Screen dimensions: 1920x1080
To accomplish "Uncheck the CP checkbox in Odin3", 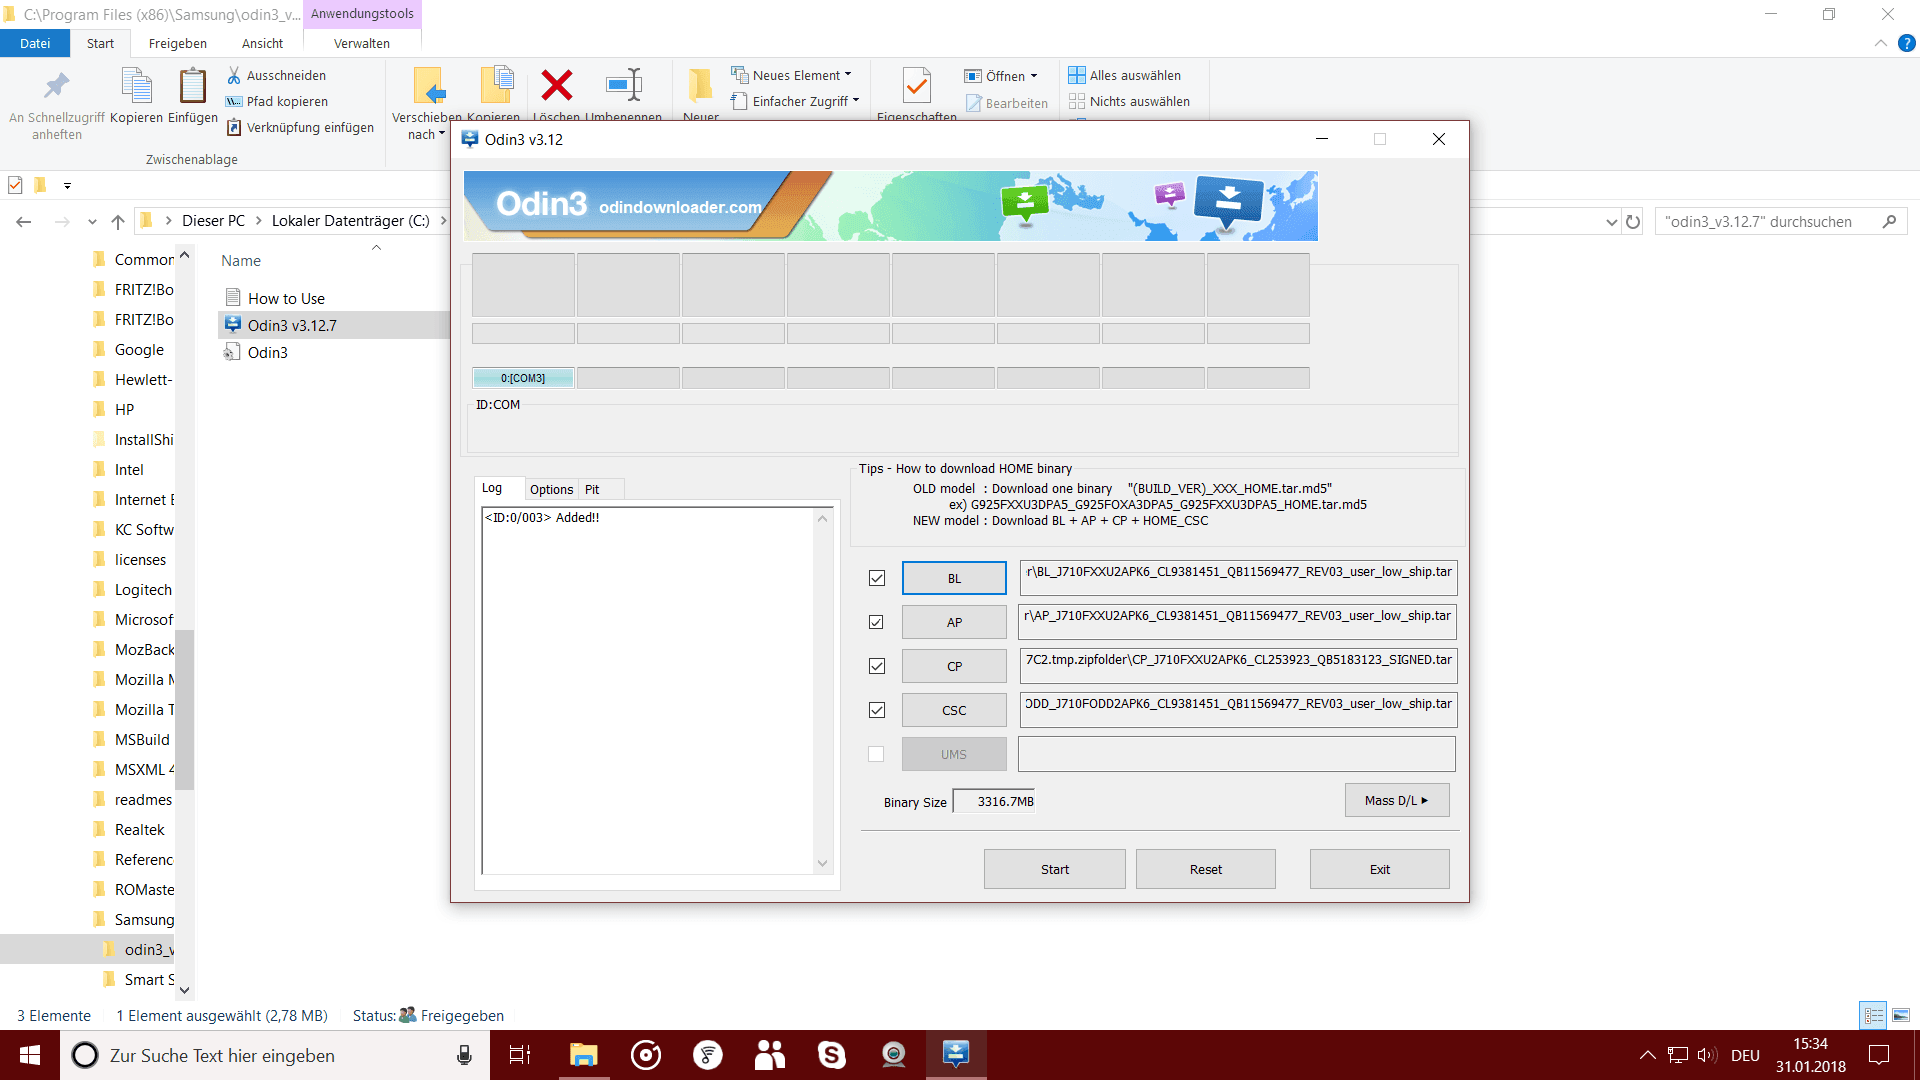I will 877,666.
